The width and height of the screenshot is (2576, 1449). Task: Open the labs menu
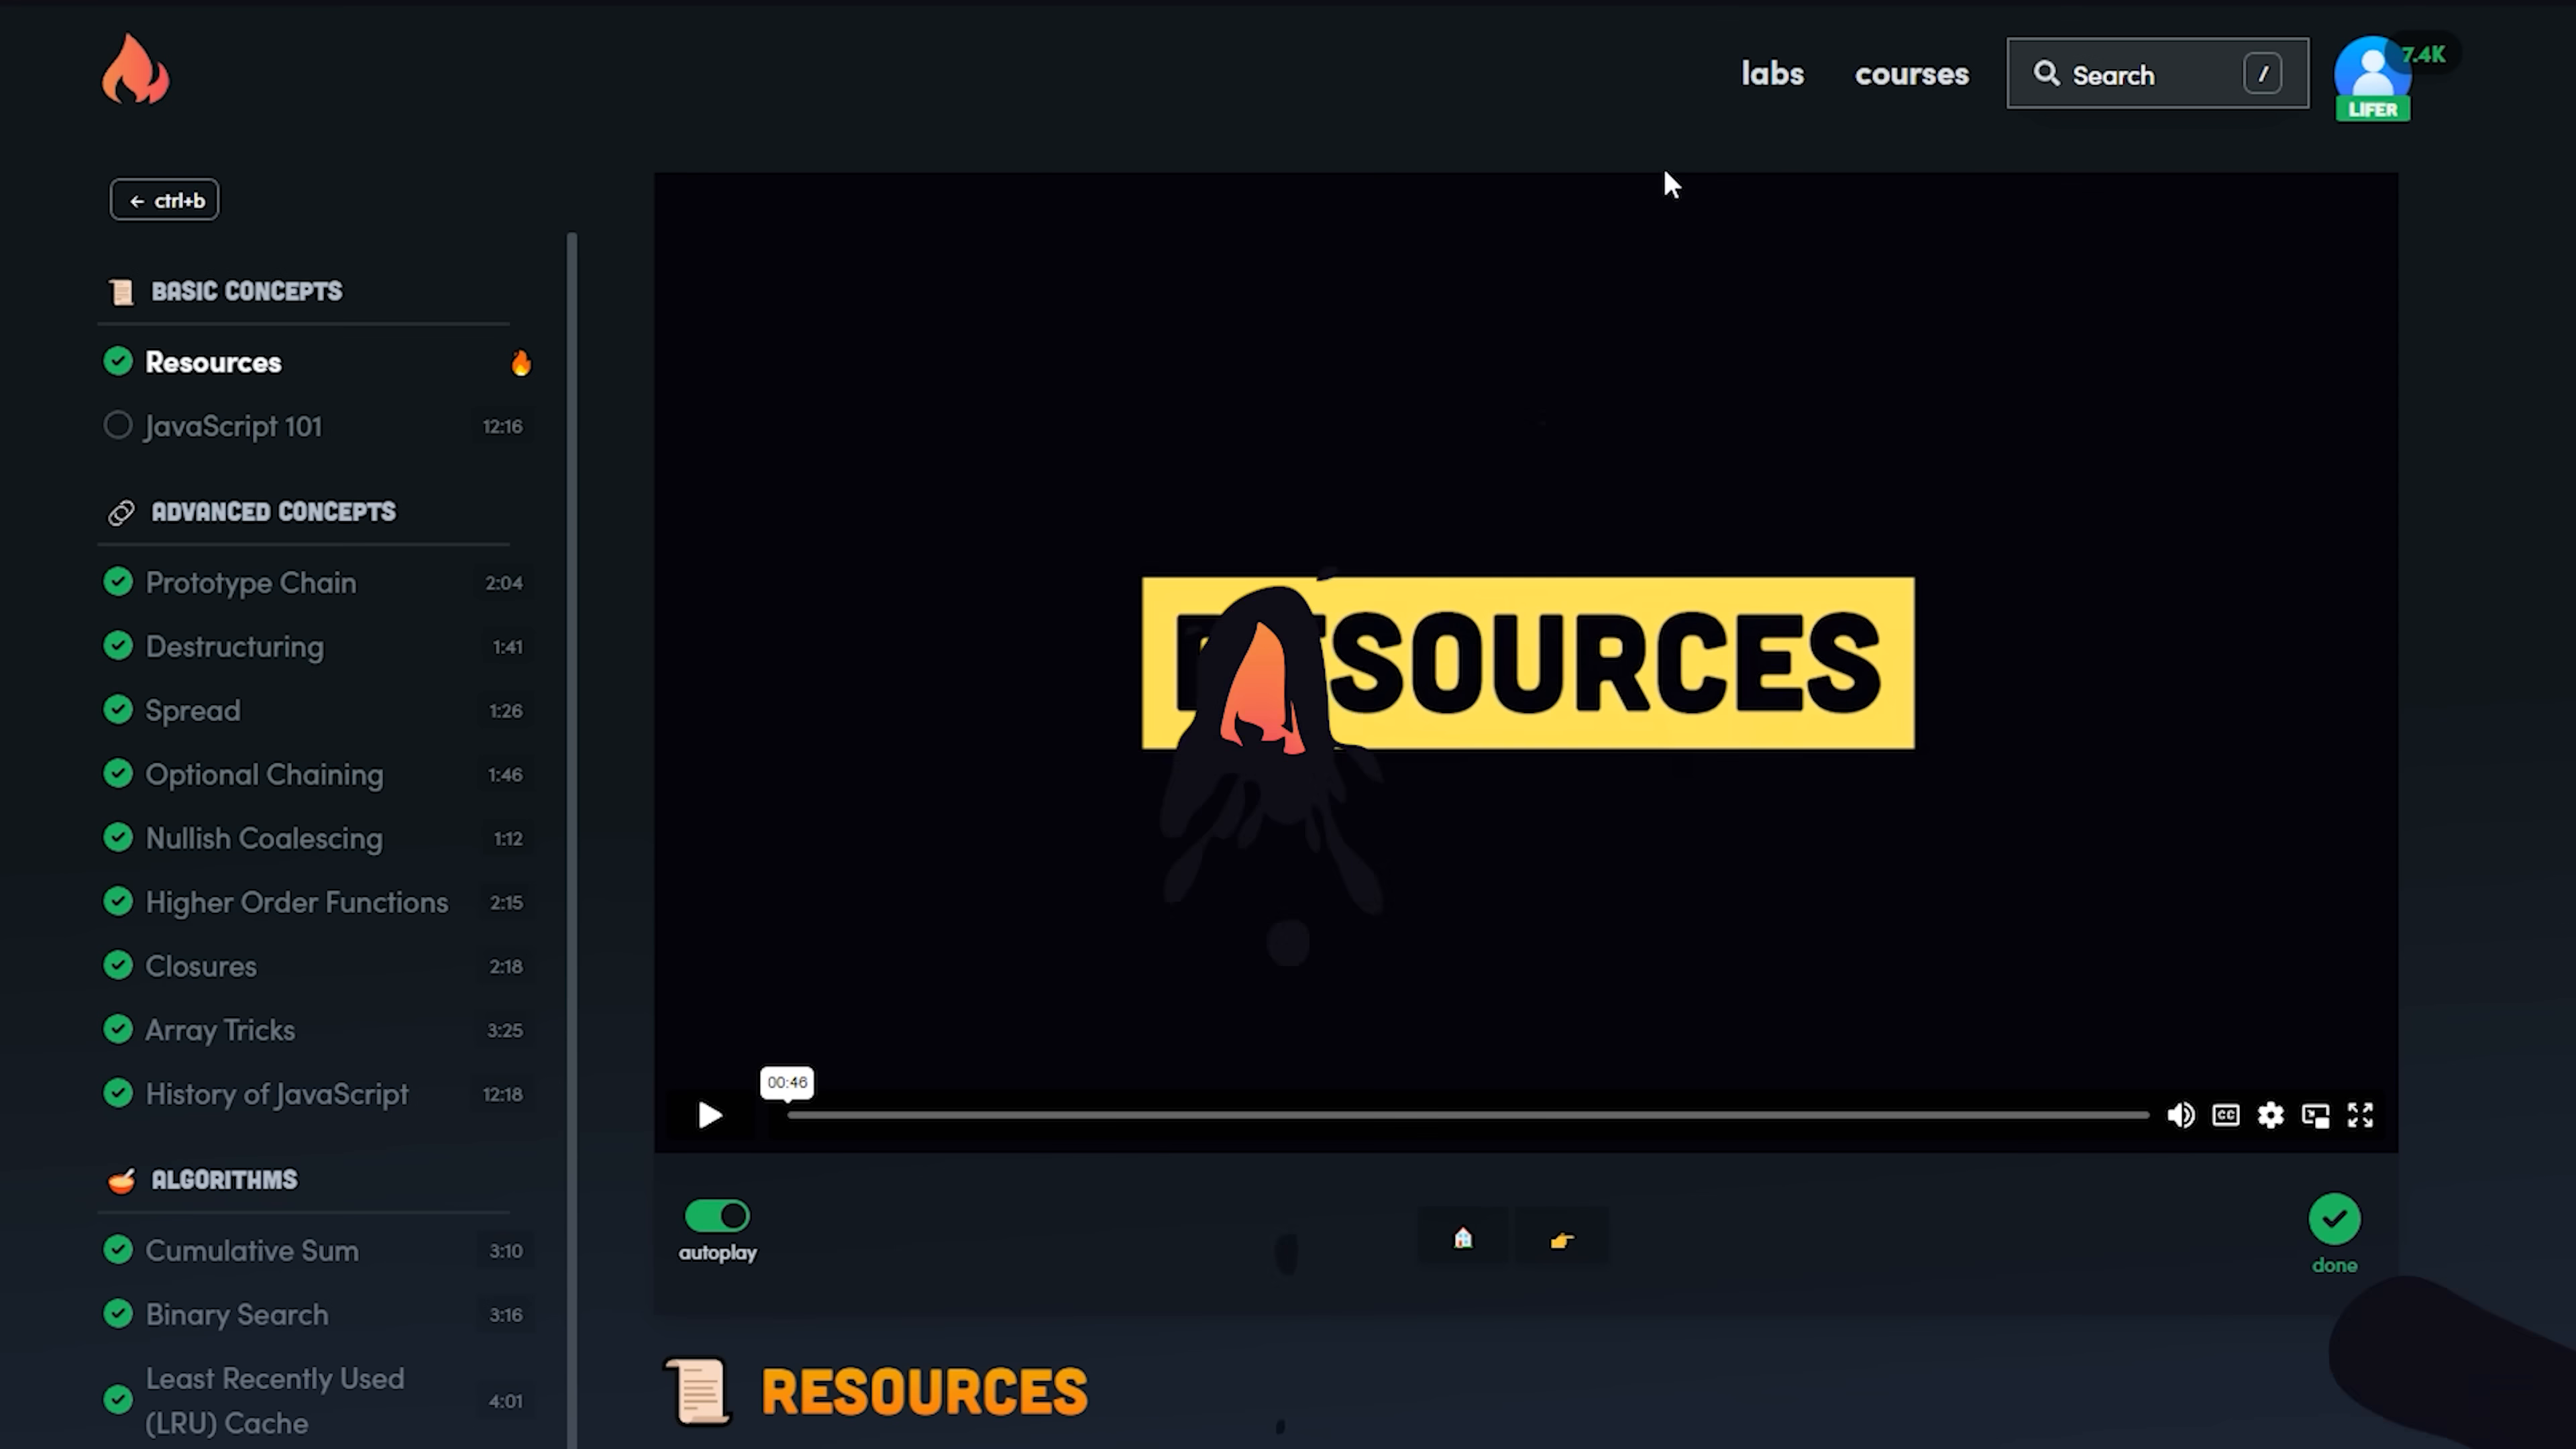pyautogui.click(x=1772, y=73)
